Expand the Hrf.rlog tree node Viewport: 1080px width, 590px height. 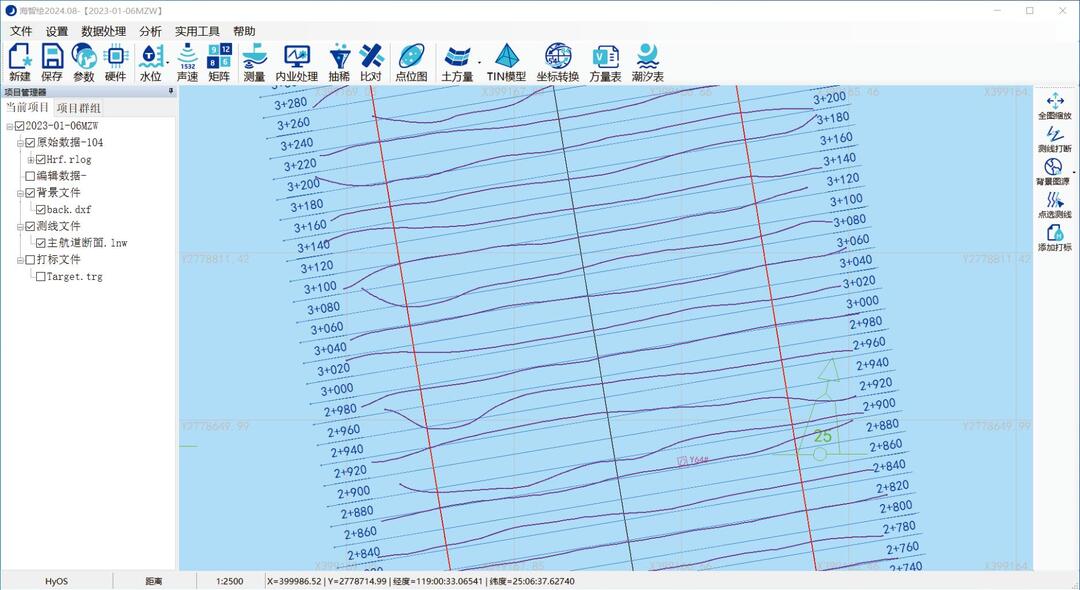click(x=30, y=159)
